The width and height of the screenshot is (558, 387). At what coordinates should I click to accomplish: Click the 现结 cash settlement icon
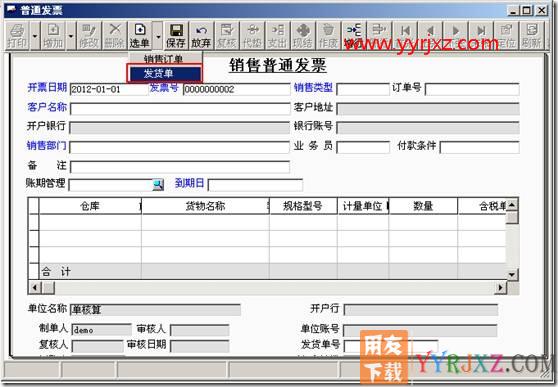tap(303, 35)
